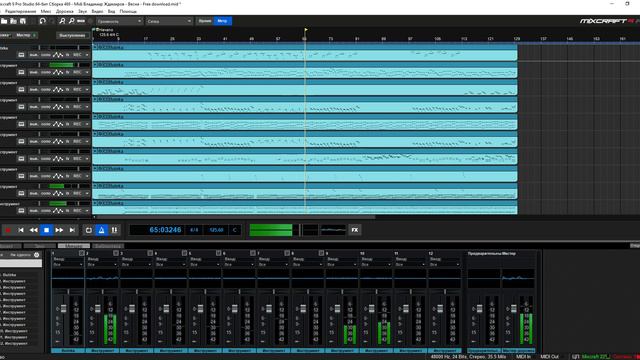Click the 65:03246 position display
This screenshot has height=360, width=640.
pyautogui.click(x=165, y=230)
